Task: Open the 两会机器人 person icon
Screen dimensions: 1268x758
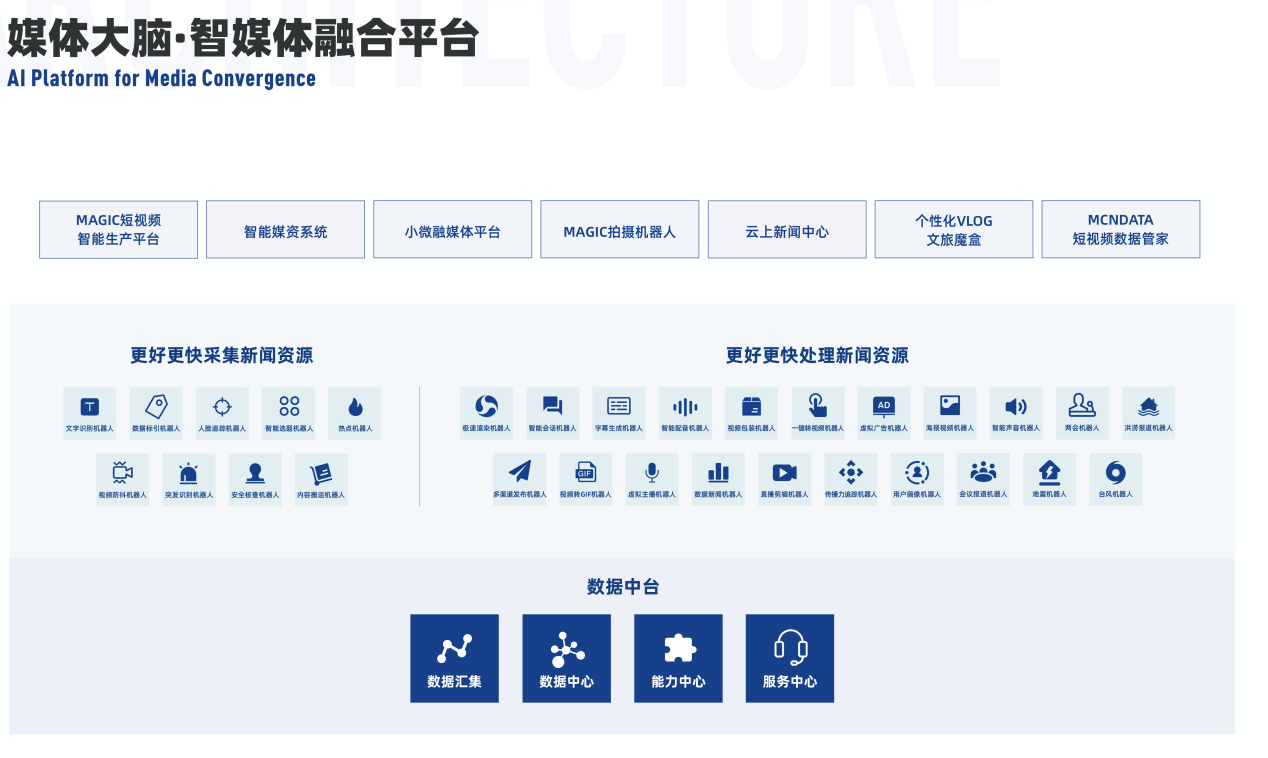Action: click(x=1082, y=406)
